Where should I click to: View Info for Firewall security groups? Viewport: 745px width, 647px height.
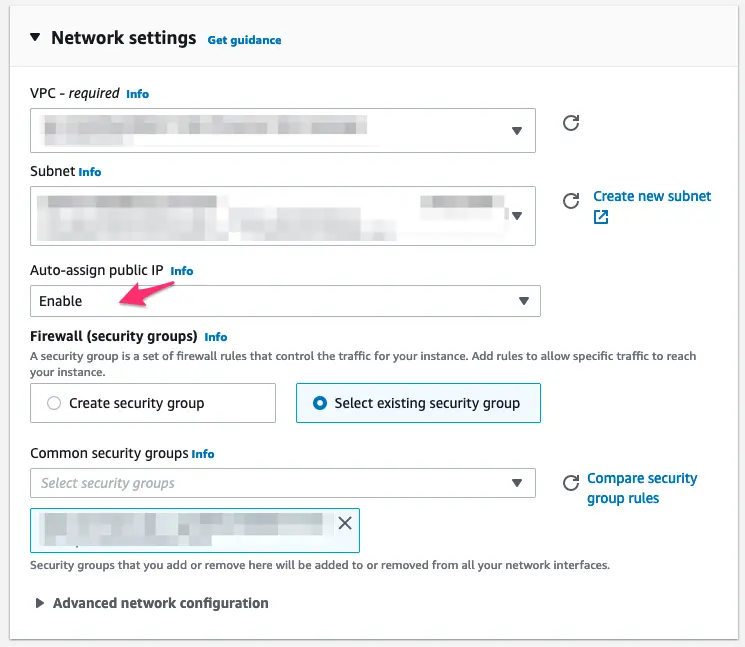pyautogui.click(x=216, y=337)
